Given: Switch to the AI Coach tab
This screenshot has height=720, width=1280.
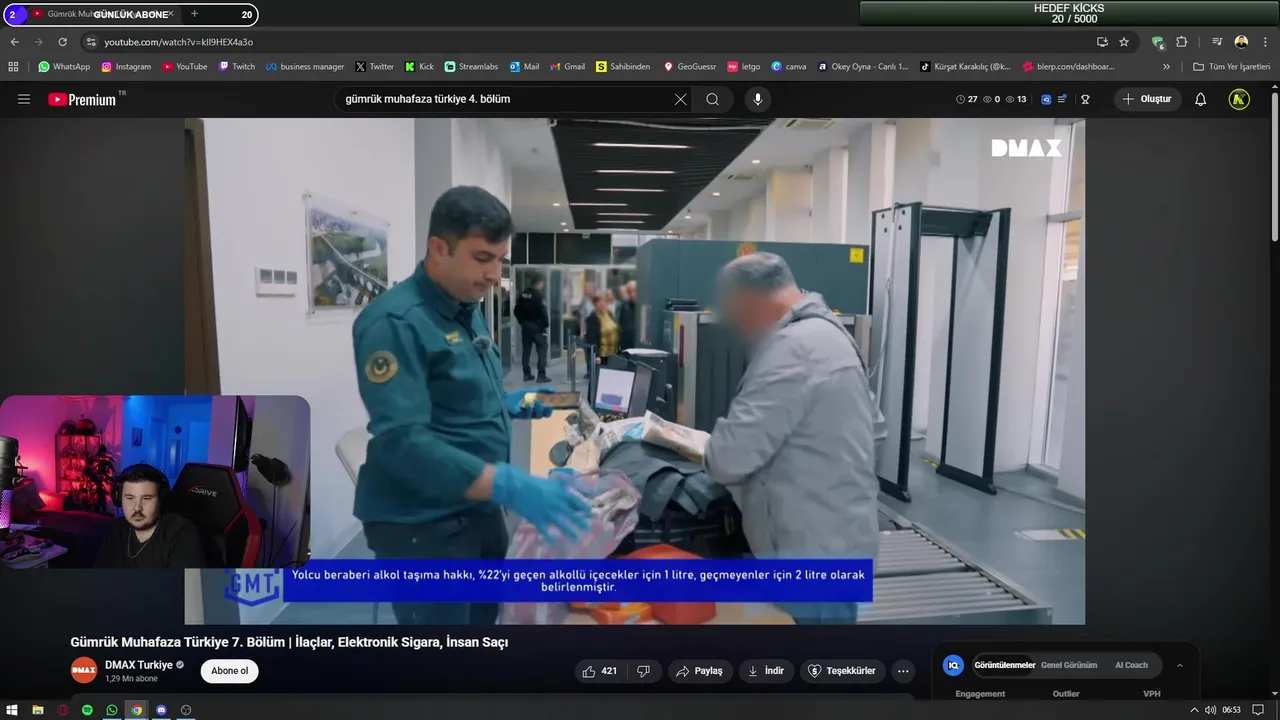Looking at the screenshot, I should [x=1131, y=665].
